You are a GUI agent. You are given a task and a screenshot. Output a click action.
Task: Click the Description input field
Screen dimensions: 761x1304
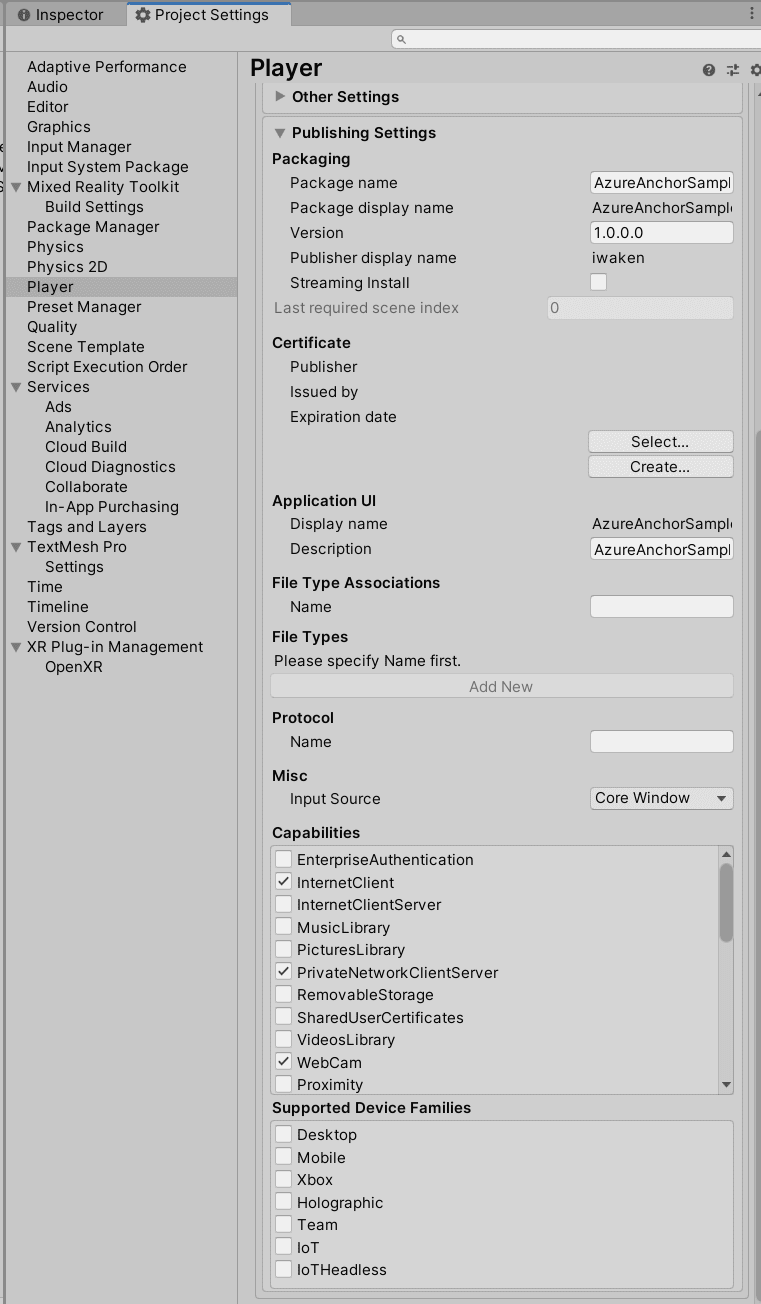(662, 549)
